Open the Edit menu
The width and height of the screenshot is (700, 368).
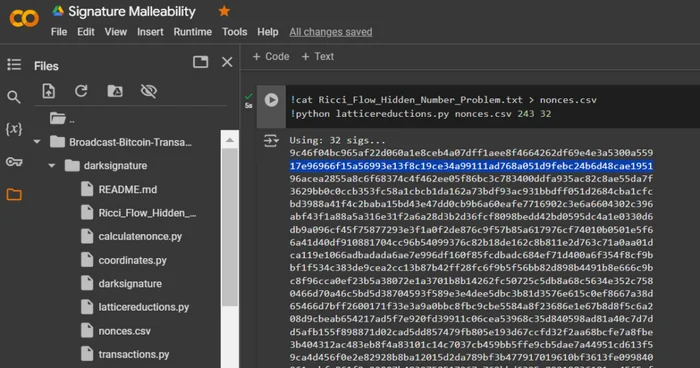tap(86, 32)
